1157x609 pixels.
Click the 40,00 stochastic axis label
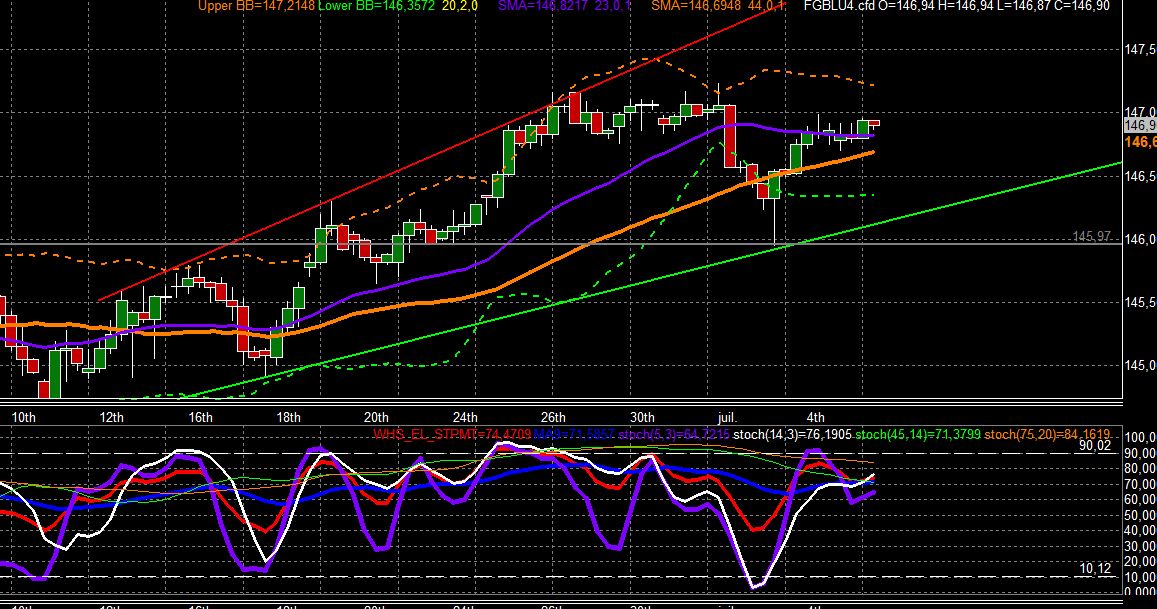click(1141, 530)
